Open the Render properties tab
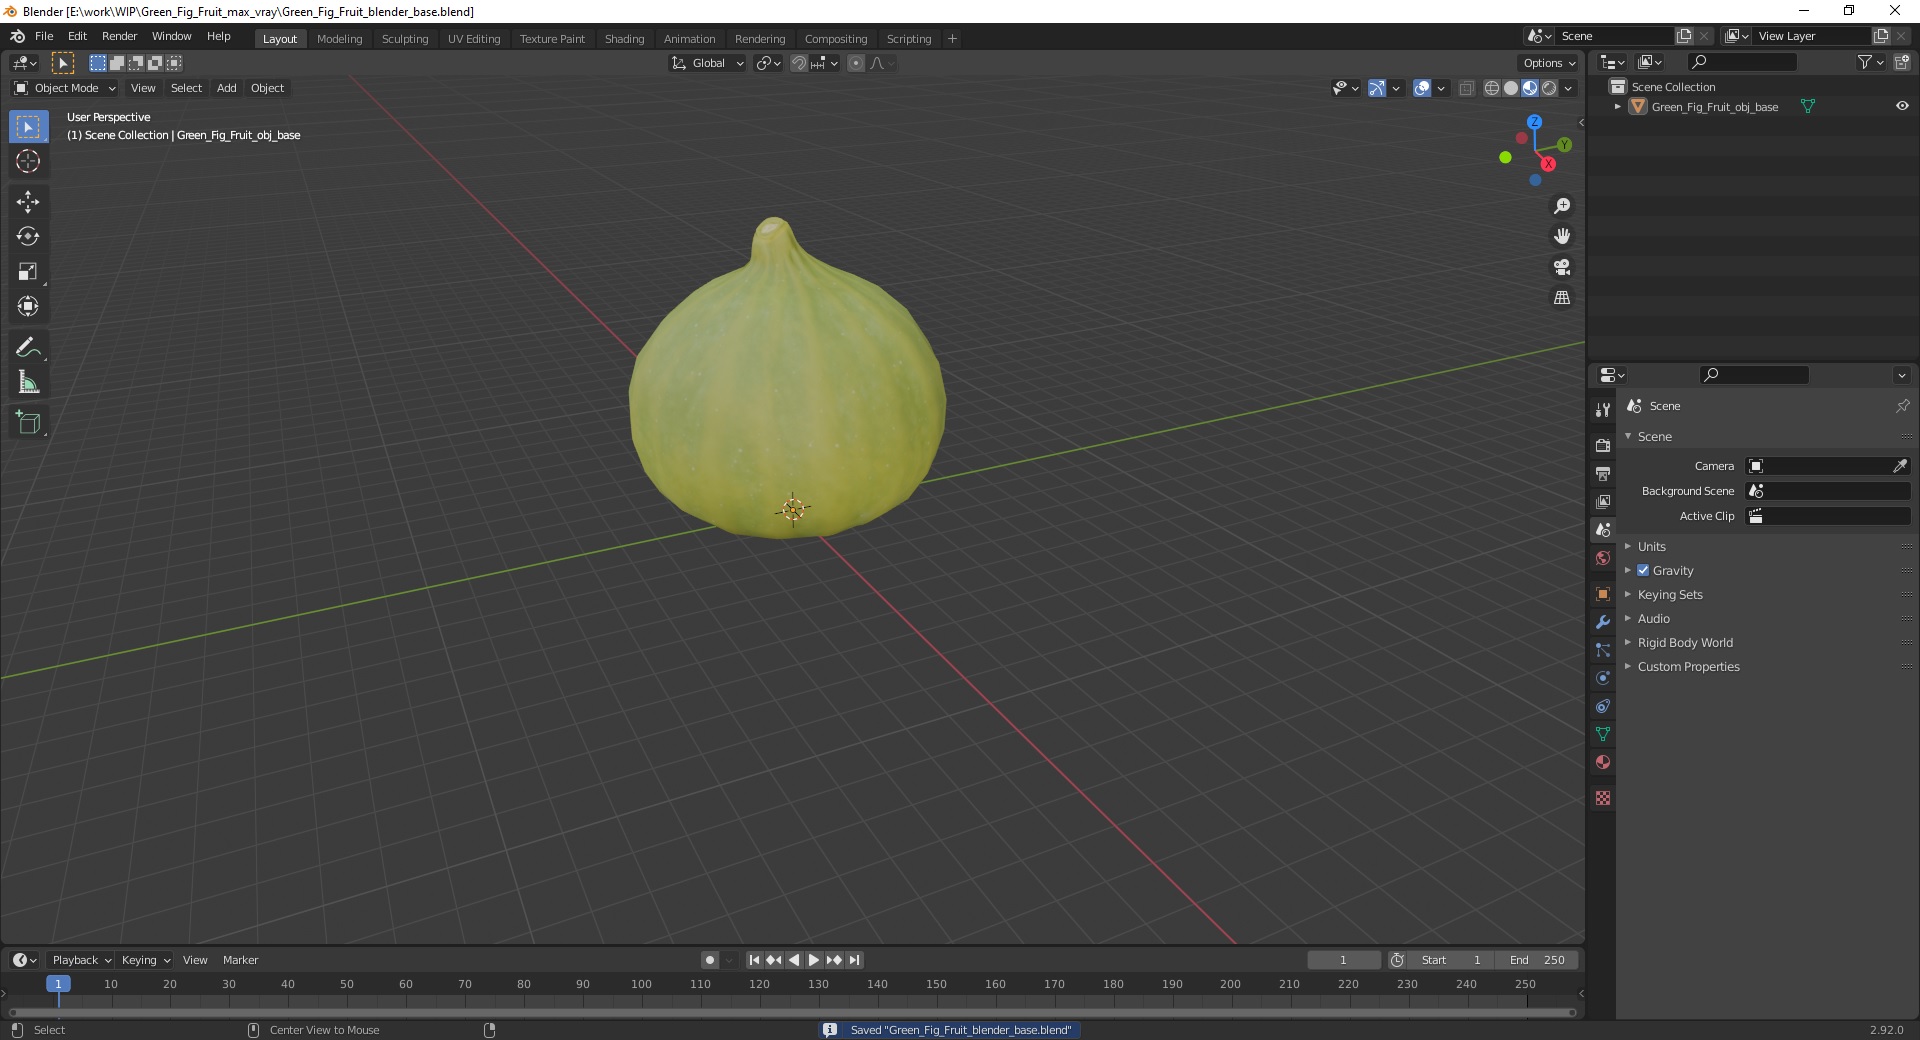Image resolution: width=1920 pixels, height=1040 pixels. (1603, 445)
